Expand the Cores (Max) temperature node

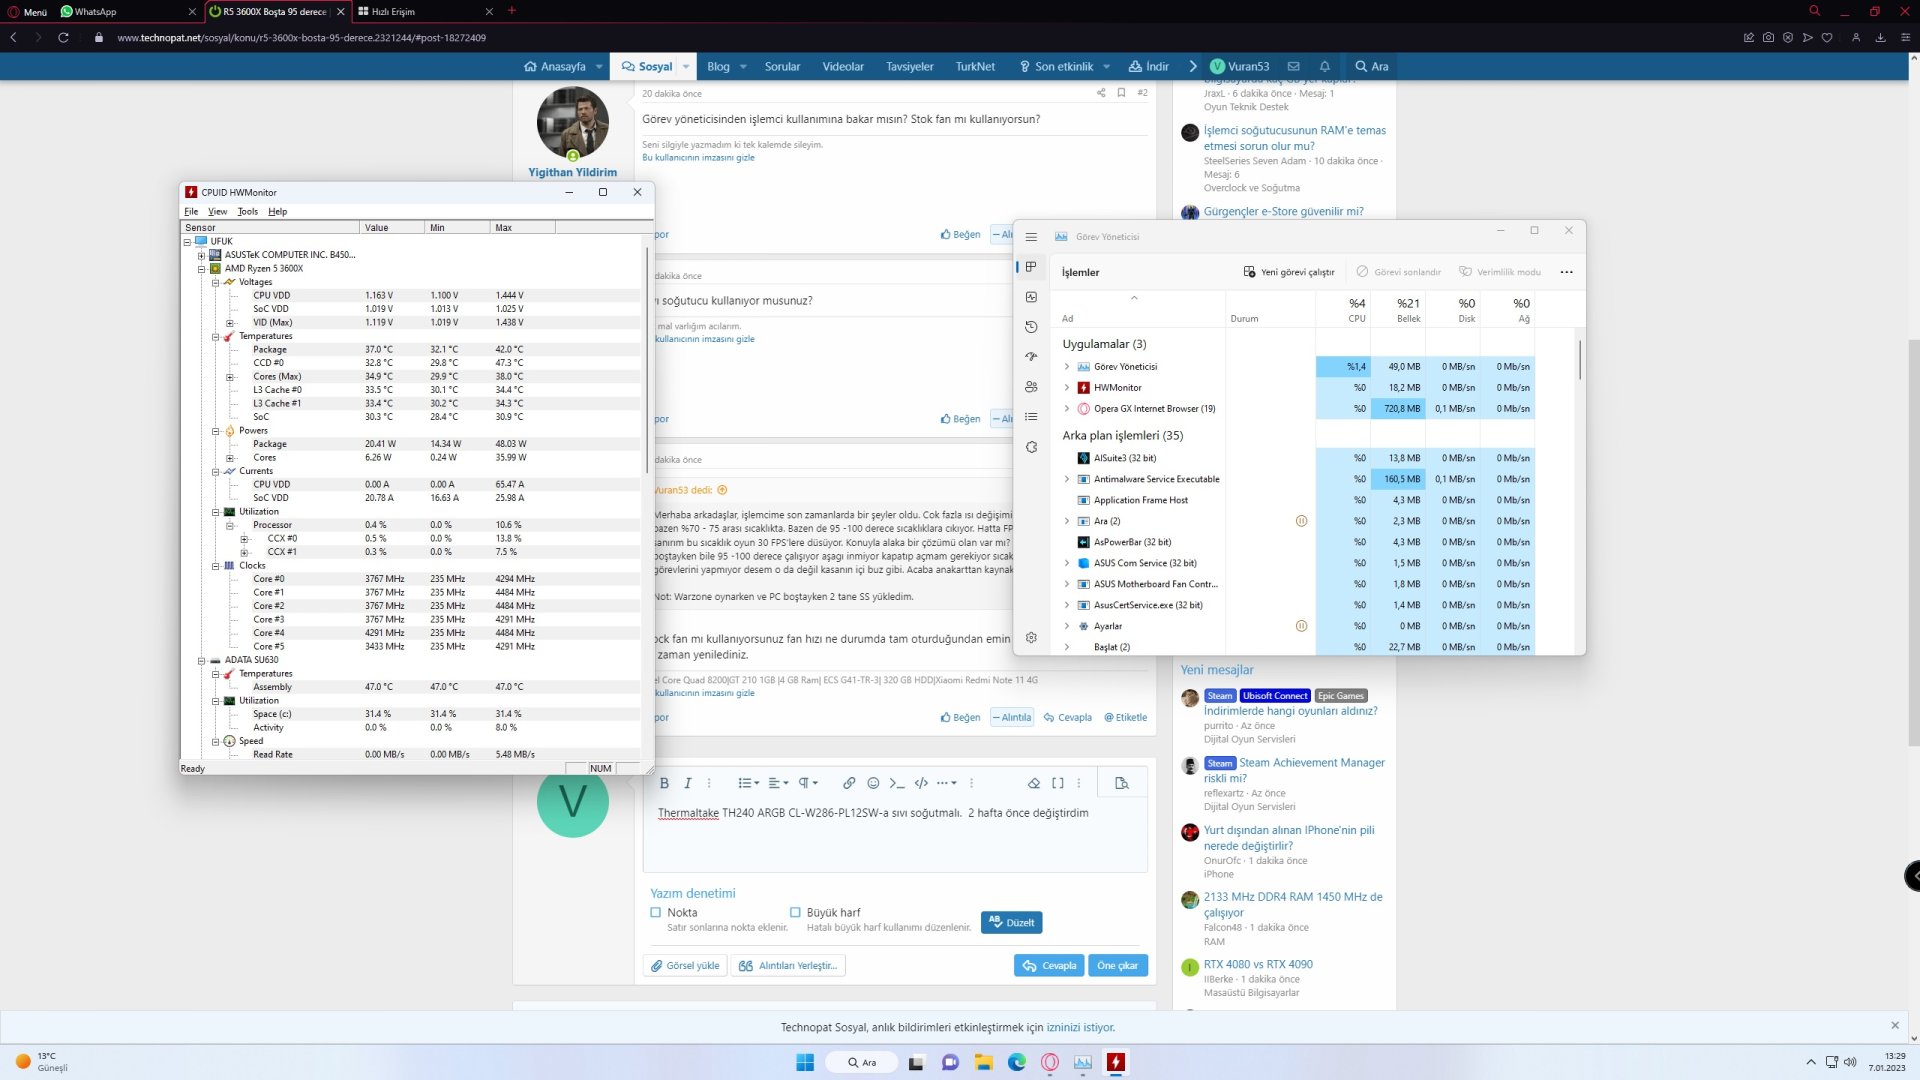229,377
